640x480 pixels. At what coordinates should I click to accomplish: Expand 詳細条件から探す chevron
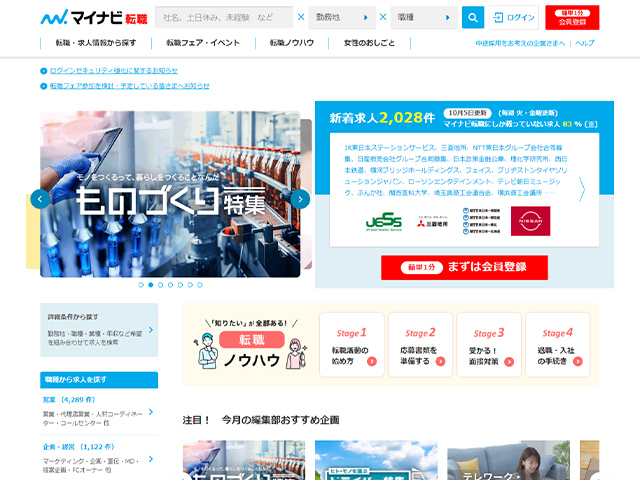(x=151, y=330)
